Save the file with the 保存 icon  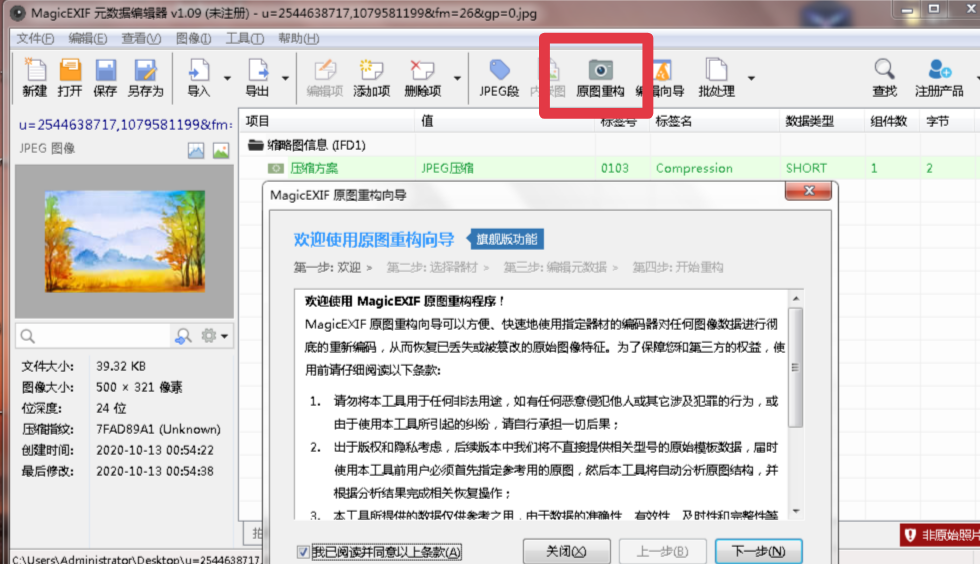click(x=105, y=70)
